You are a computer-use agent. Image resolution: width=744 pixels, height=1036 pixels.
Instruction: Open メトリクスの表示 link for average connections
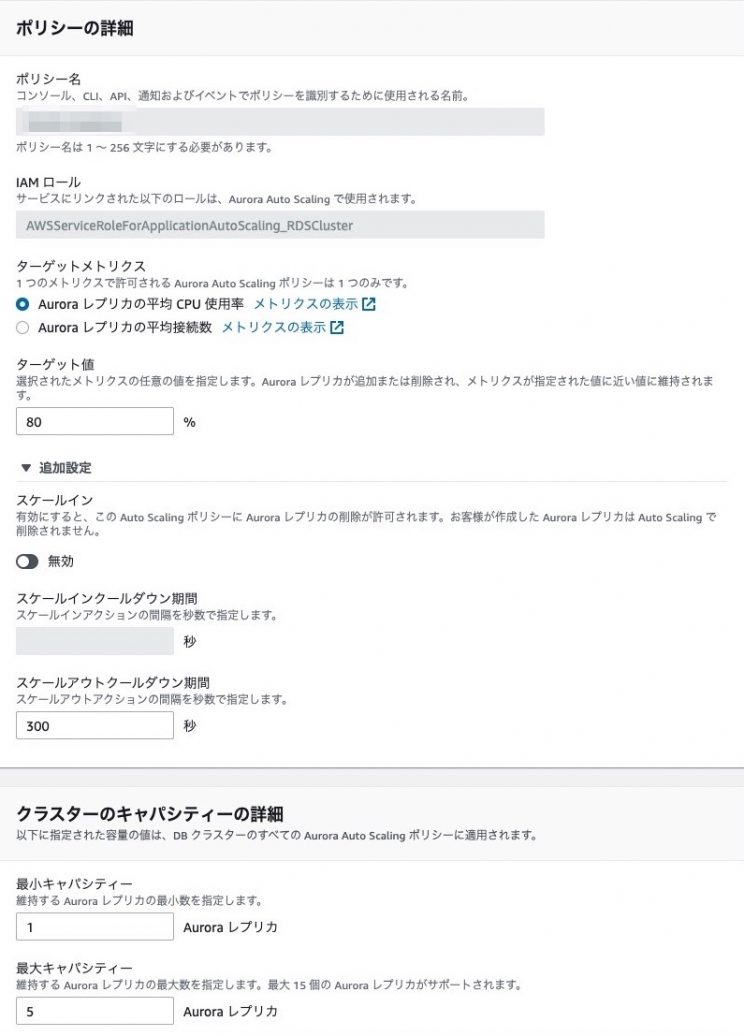coord(273,327)
